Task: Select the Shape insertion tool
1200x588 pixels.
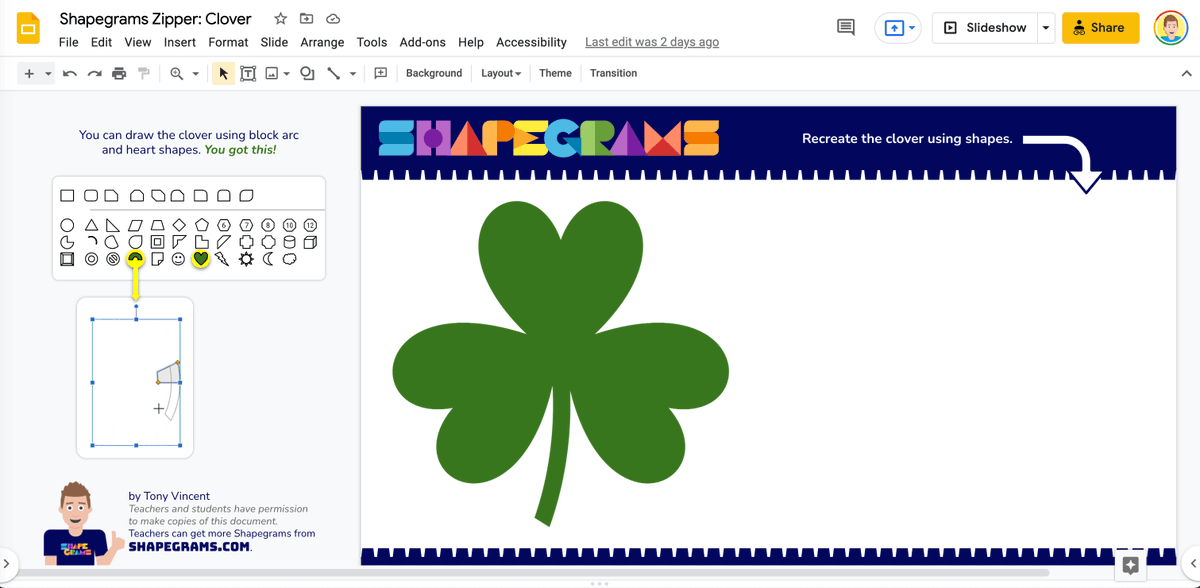Action: click(307, 72)
